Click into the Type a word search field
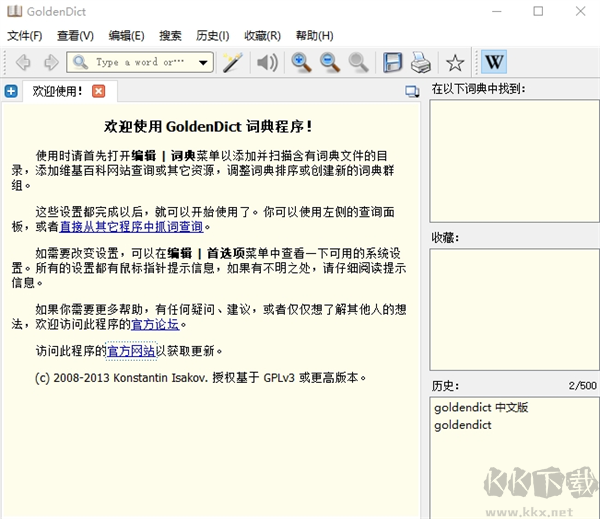 click(140, 63)
